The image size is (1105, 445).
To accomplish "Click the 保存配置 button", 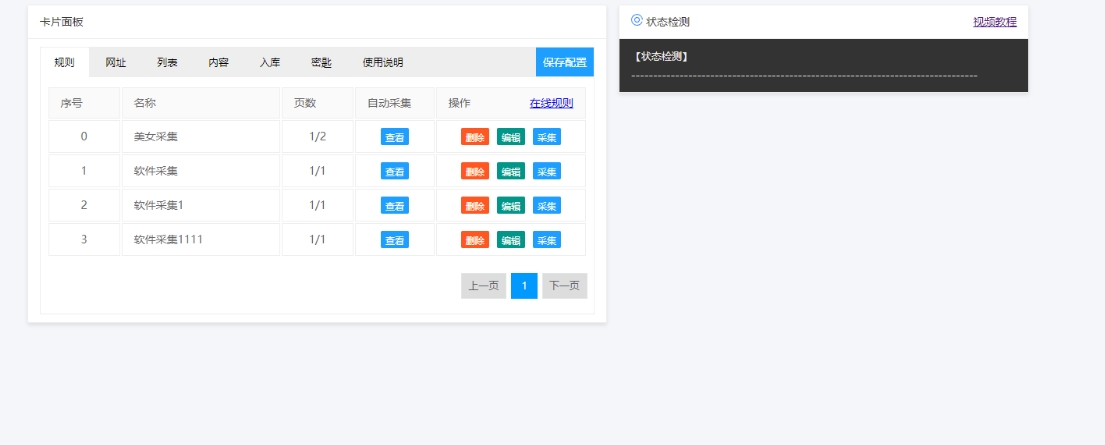I will [565, 62].
